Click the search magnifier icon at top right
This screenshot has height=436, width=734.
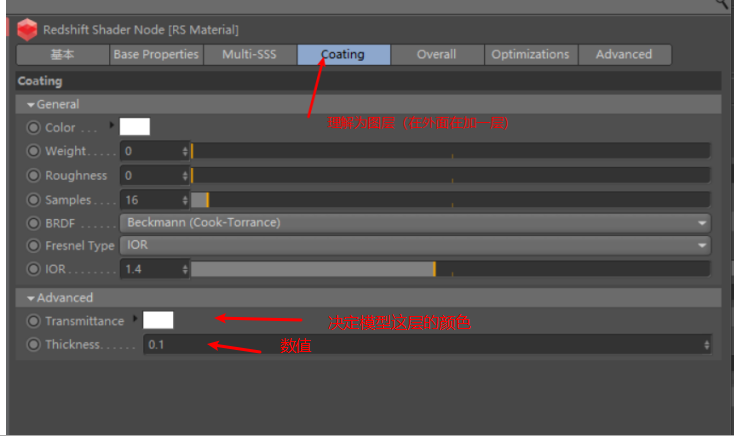click(x=724, y=4)
